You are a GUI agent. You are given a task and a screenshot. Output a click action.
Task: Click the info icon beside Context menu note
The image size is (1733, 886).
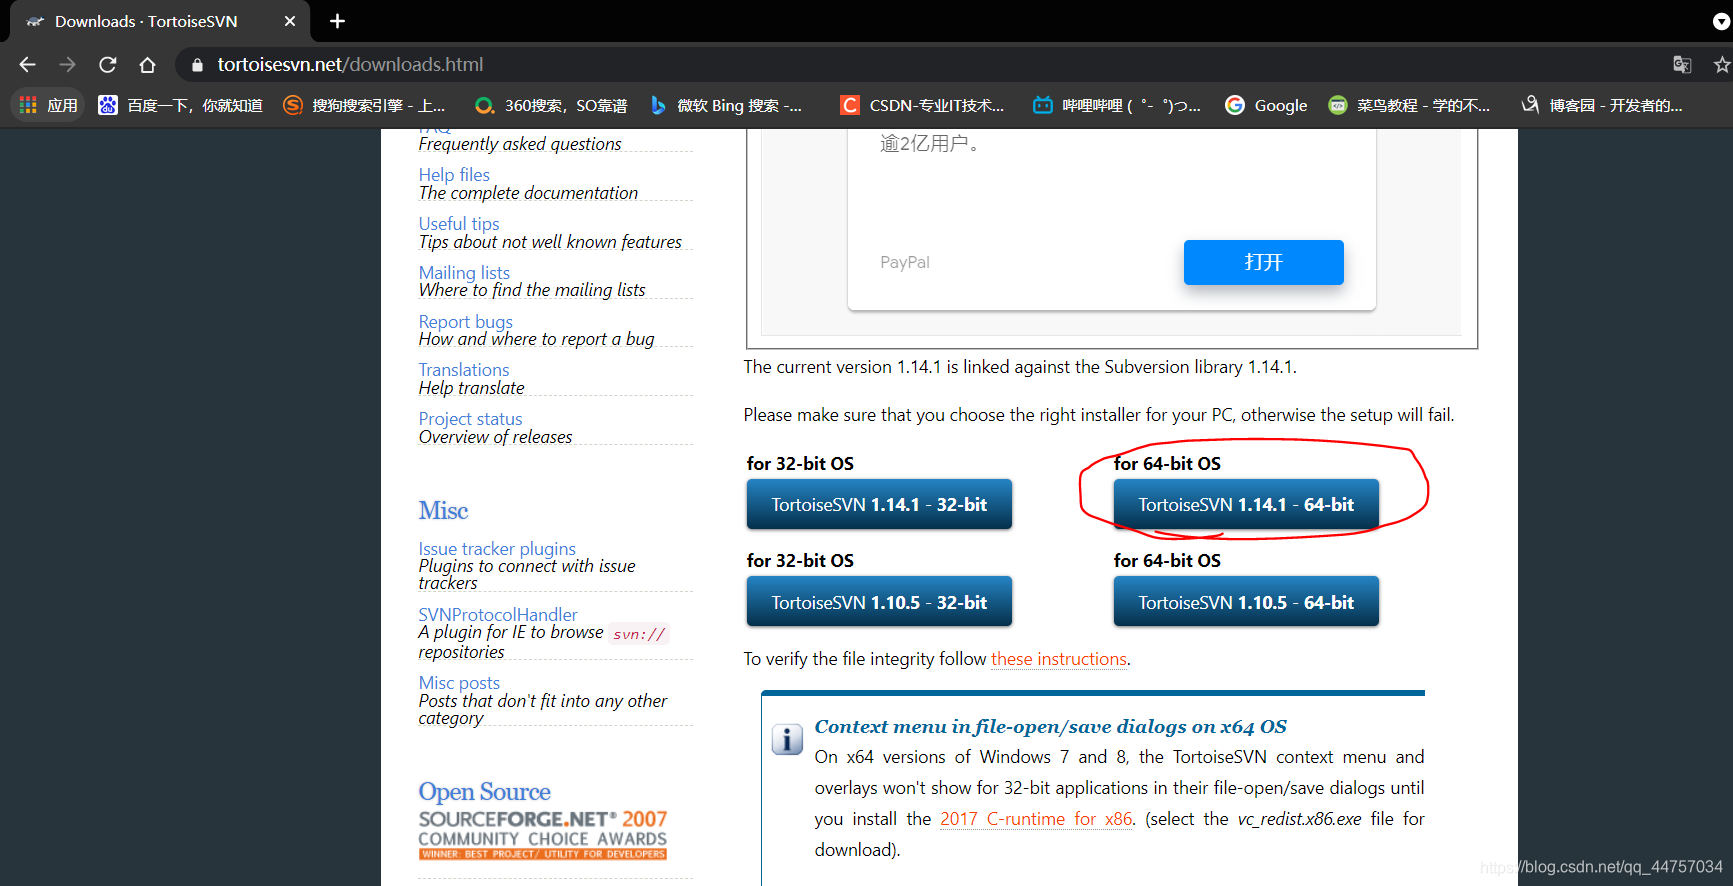coord(787,739)
